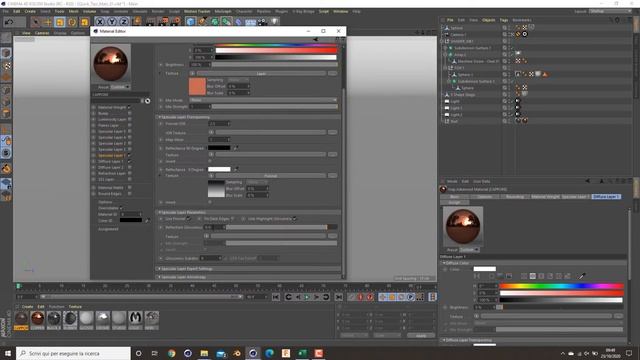Screen dimensions: 640x360
Task: Click the Reflection Glossiness slider
Action: pos(282,227)
